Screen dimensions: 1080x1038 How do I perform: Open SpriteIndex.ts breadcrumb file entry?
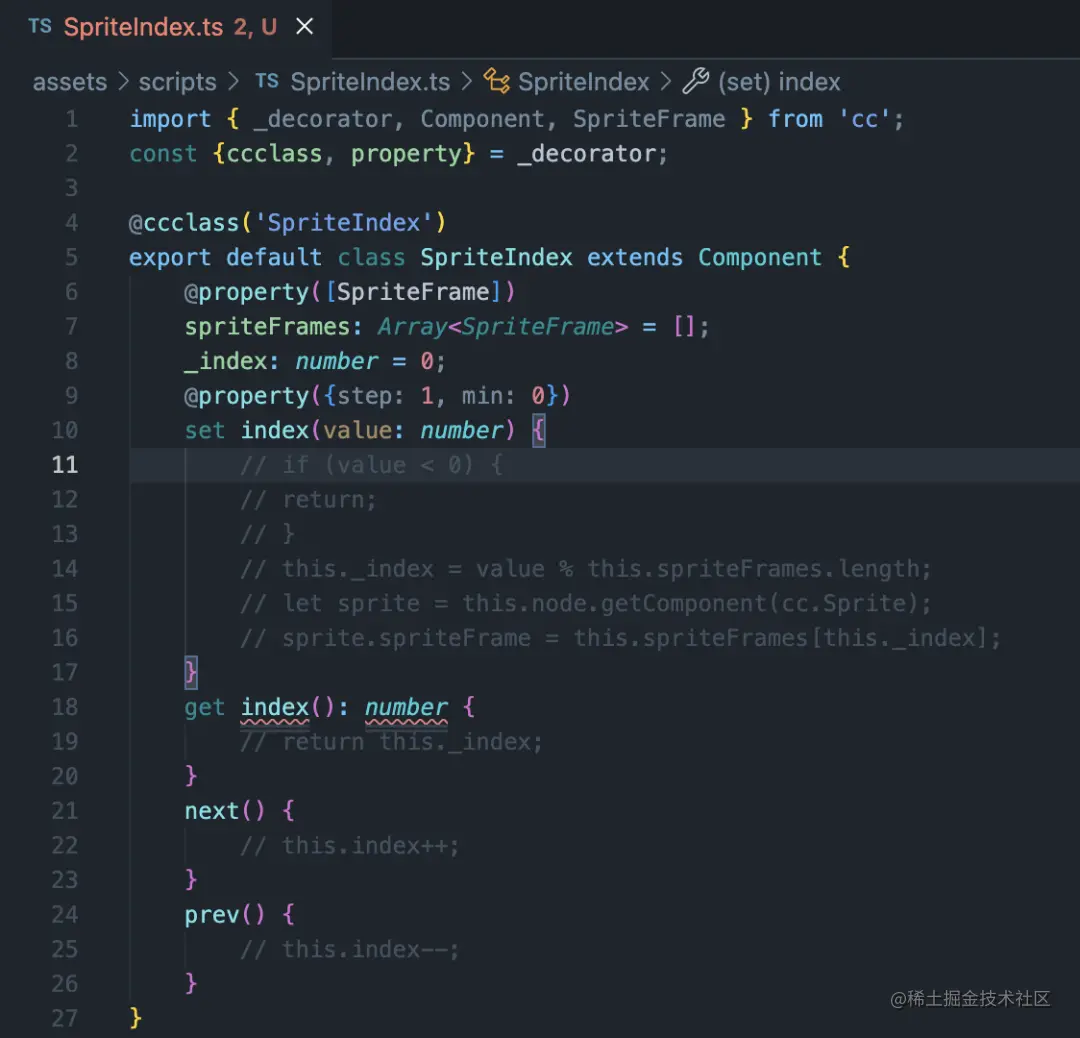click(x=370, y=82)
